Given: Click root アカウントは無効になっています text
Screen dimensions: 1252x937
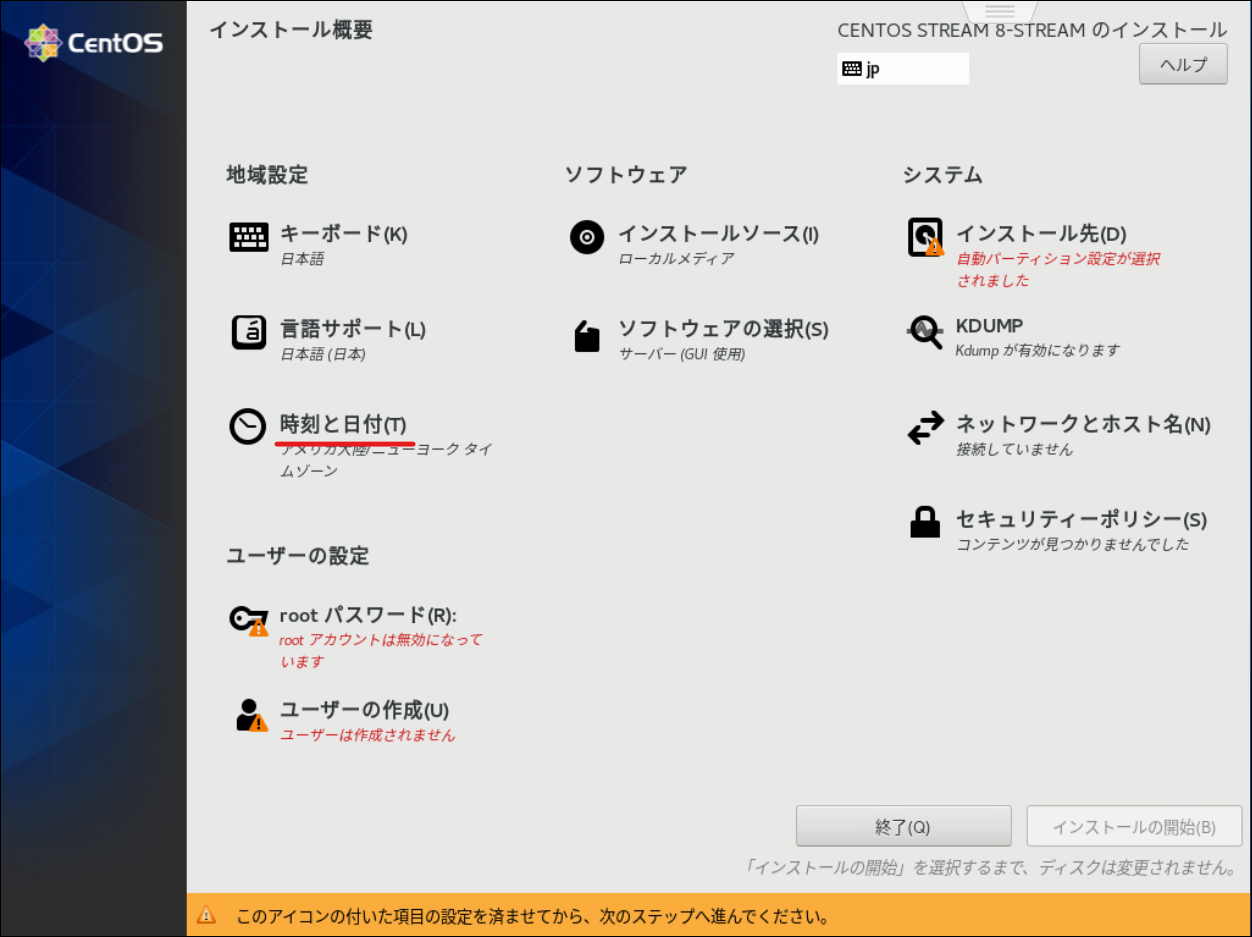Looking at the screenshot, I should [381, 650].
